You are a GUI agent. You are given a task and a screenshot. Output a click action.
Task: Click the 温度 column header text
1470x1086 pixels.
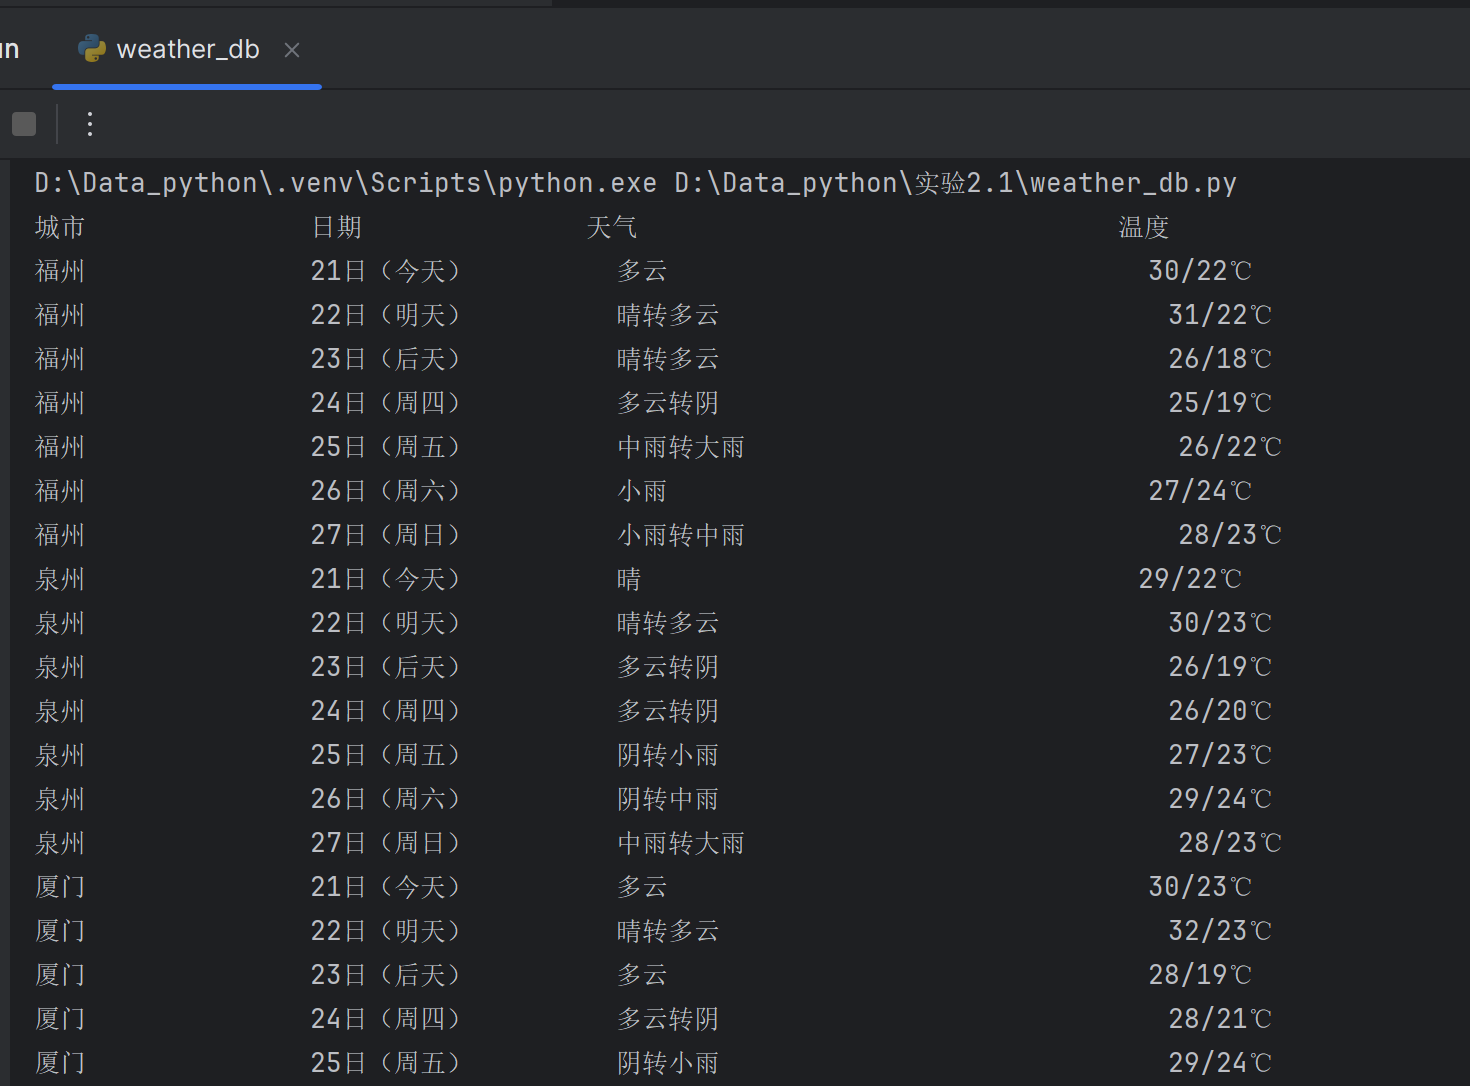(x=1144, y=227)
